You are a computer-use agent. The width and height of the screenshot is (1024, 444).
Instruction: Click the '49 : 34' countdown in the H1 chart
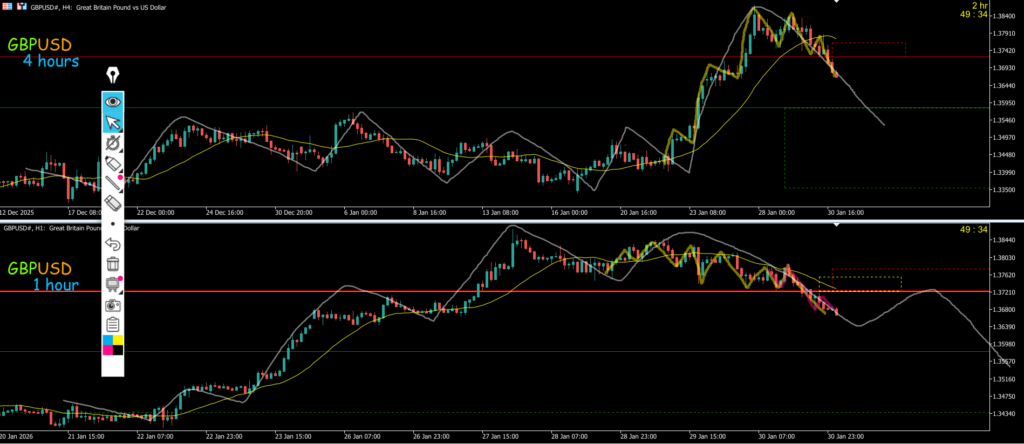pyautogui.click(x=974, y=229)
